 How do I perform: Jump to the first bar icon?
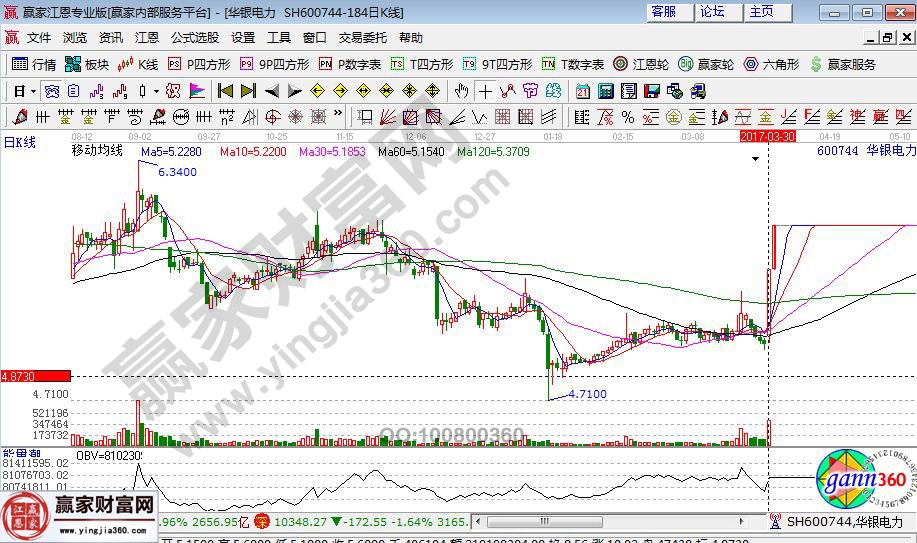click(x=225, y=91)
